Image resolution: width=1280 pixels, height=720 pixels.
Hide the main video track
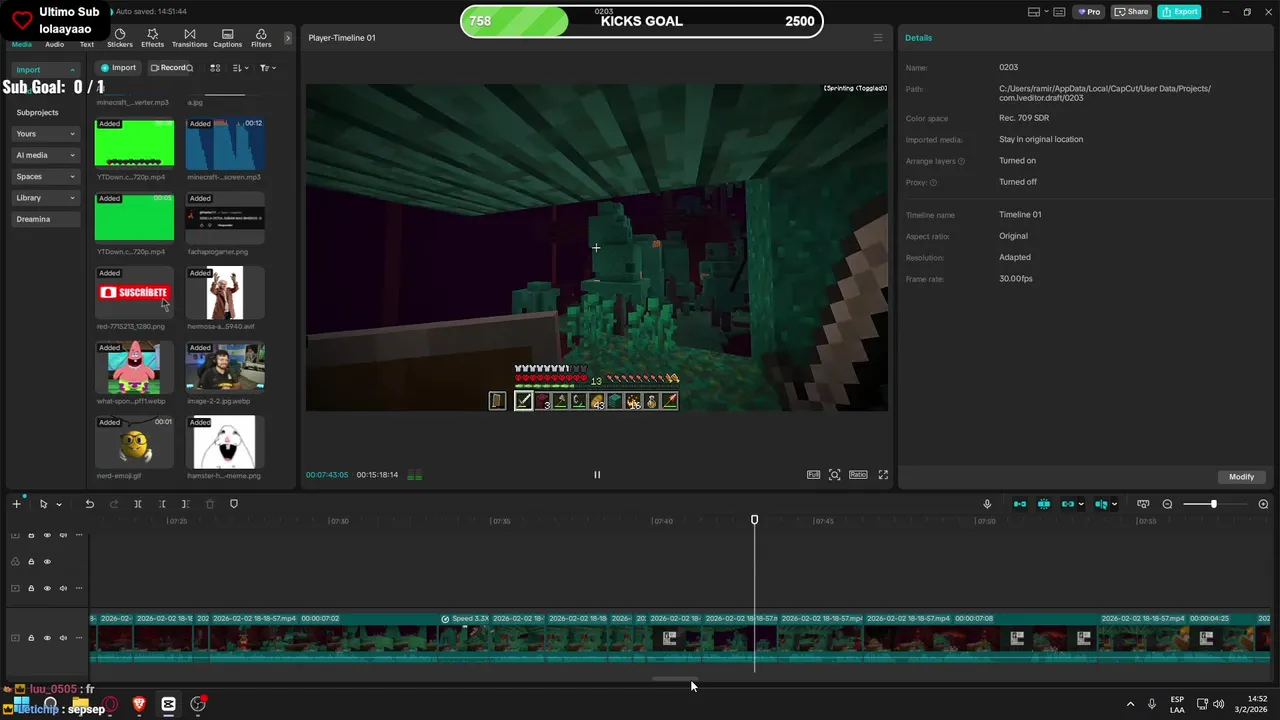[47, 637]
